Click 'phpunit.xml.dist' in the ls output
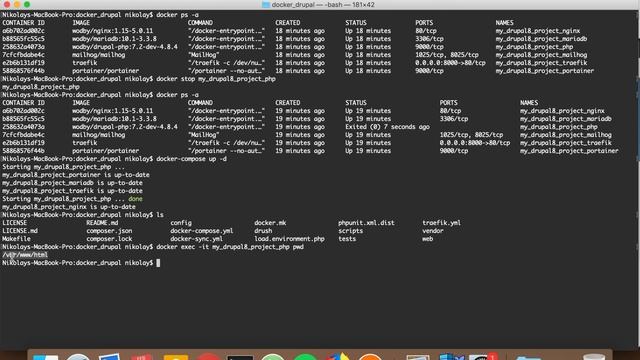Screen dimensions: 640x360 click(x=366, y=223)
